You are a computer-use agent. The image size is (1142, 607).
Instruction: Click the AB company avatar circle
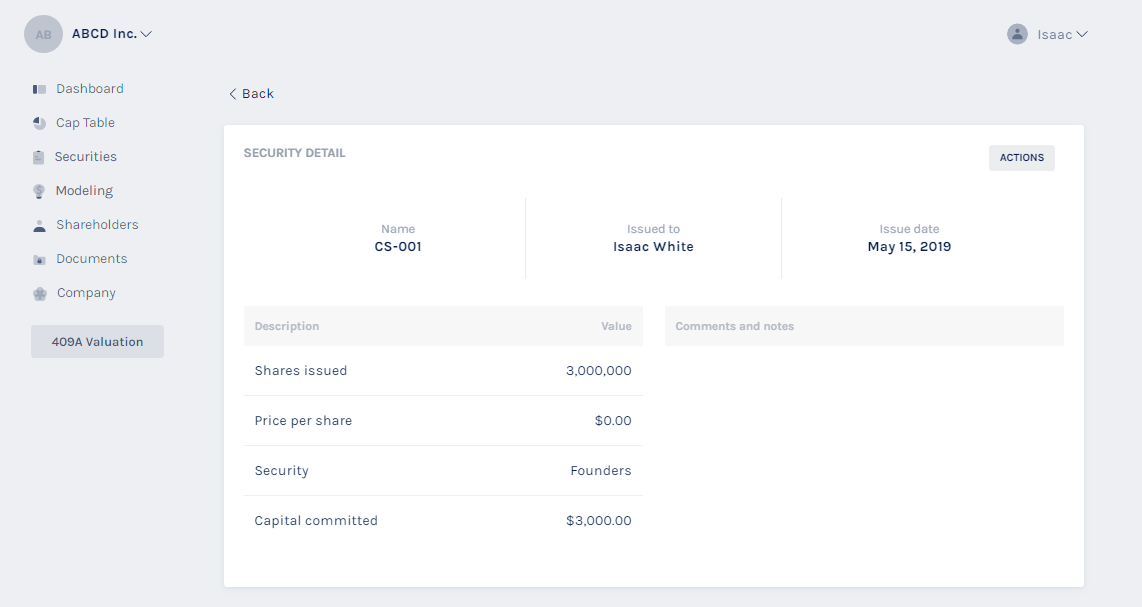point(43,34)
